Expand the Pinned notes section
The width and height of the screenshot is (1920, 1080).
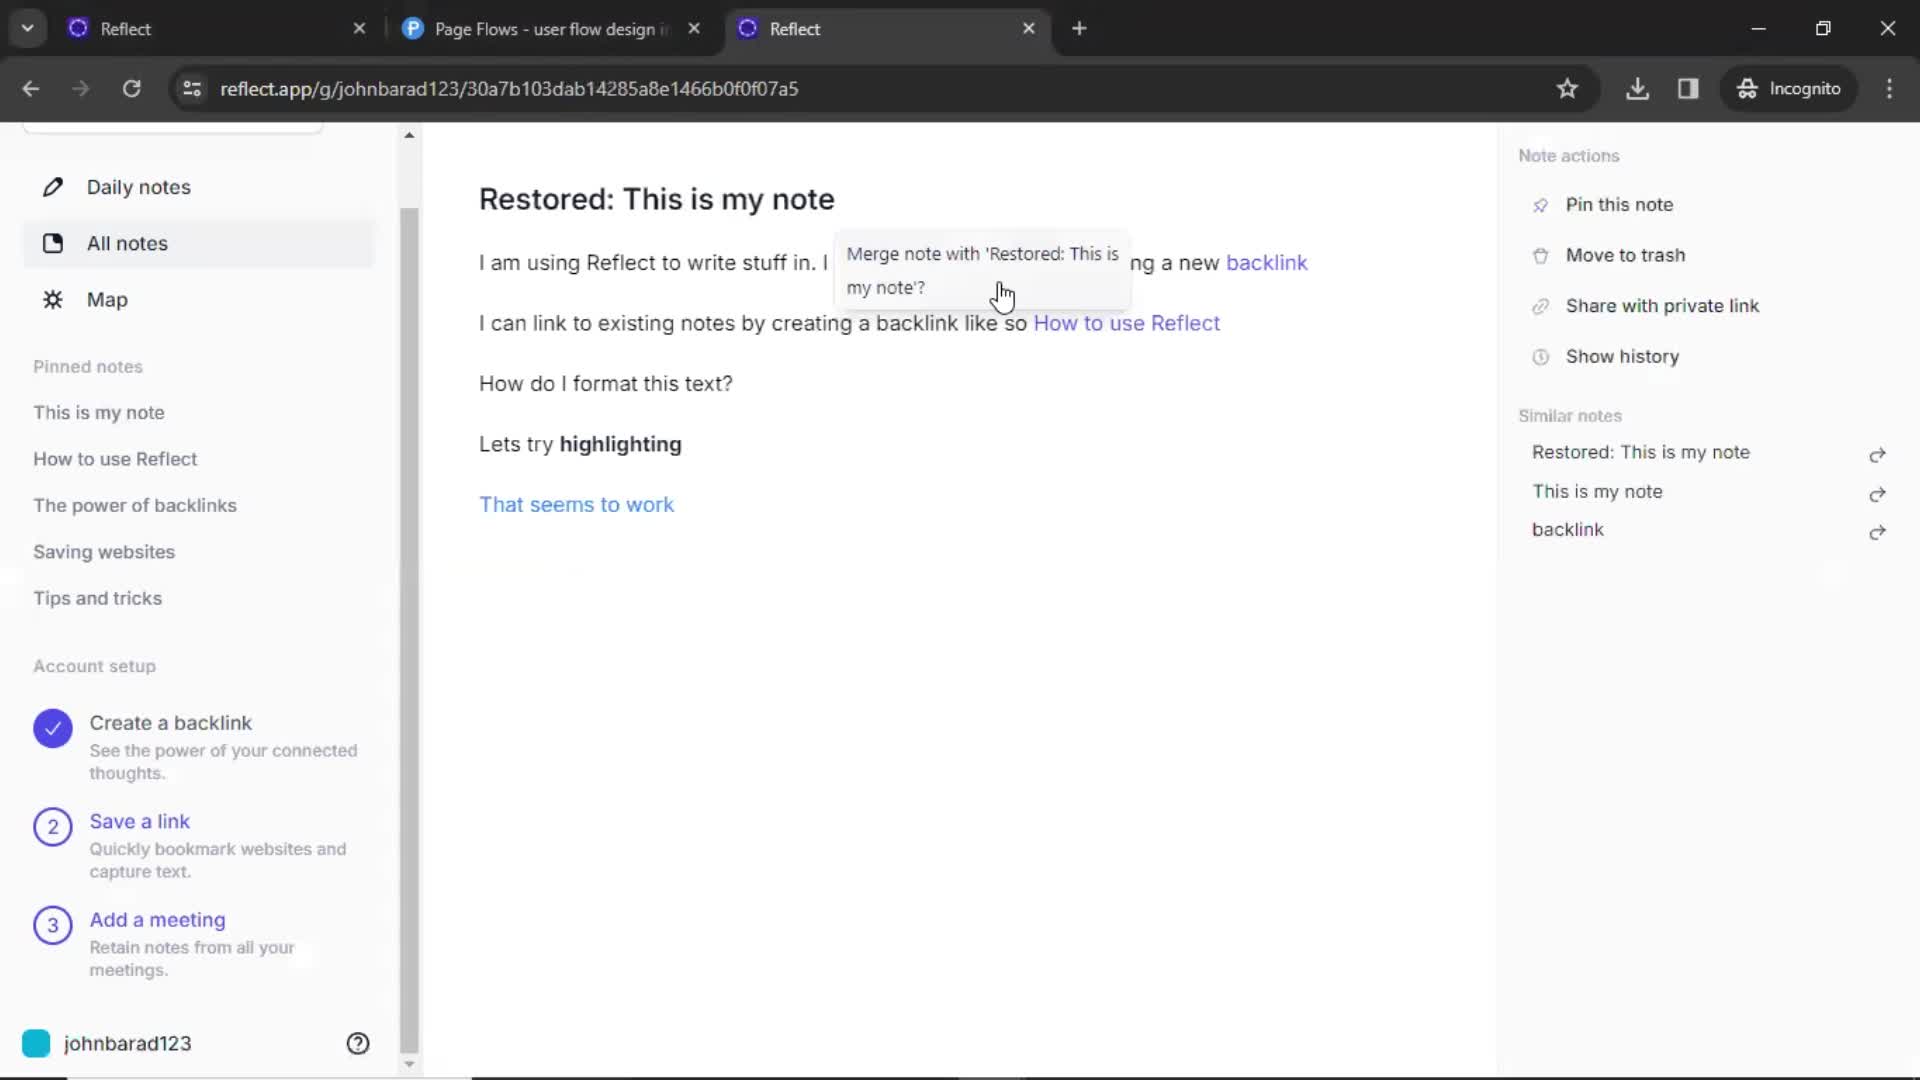(87, 365)
